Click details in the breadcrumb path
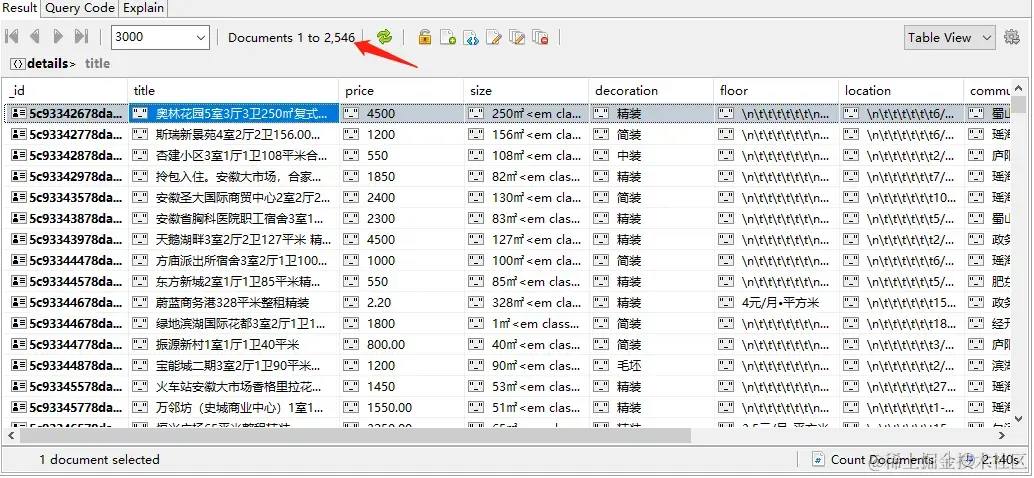 click(47, 64)
